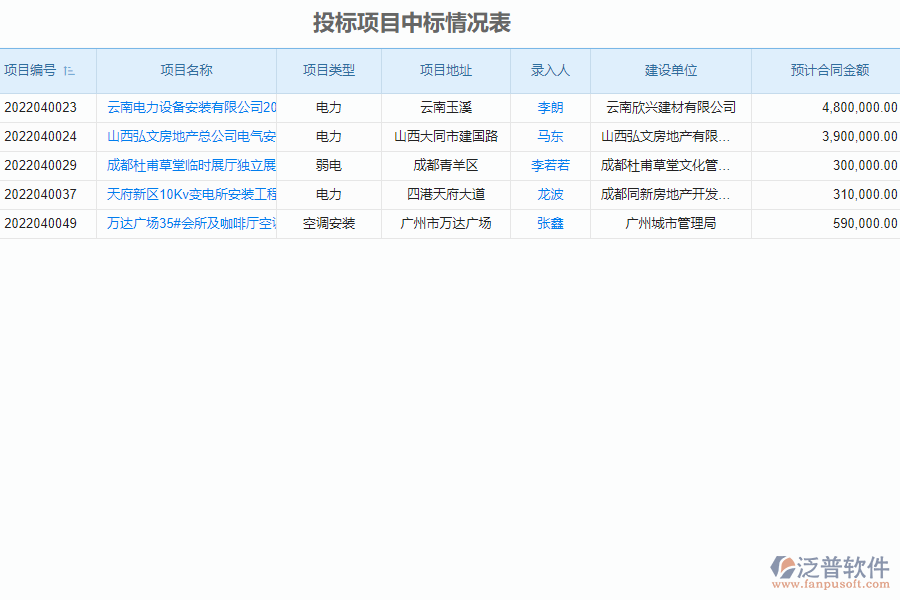This screenshot has height=600, width=900.
Task: Click the 项目地址 column header
Action: point(446,71)
